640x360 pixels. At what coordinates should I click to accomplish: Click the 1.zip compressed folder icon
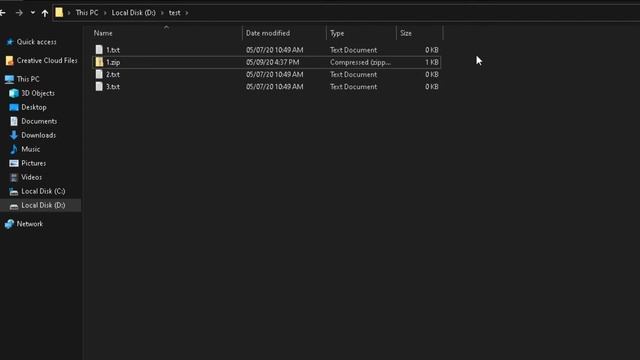(x=99, y=62)
